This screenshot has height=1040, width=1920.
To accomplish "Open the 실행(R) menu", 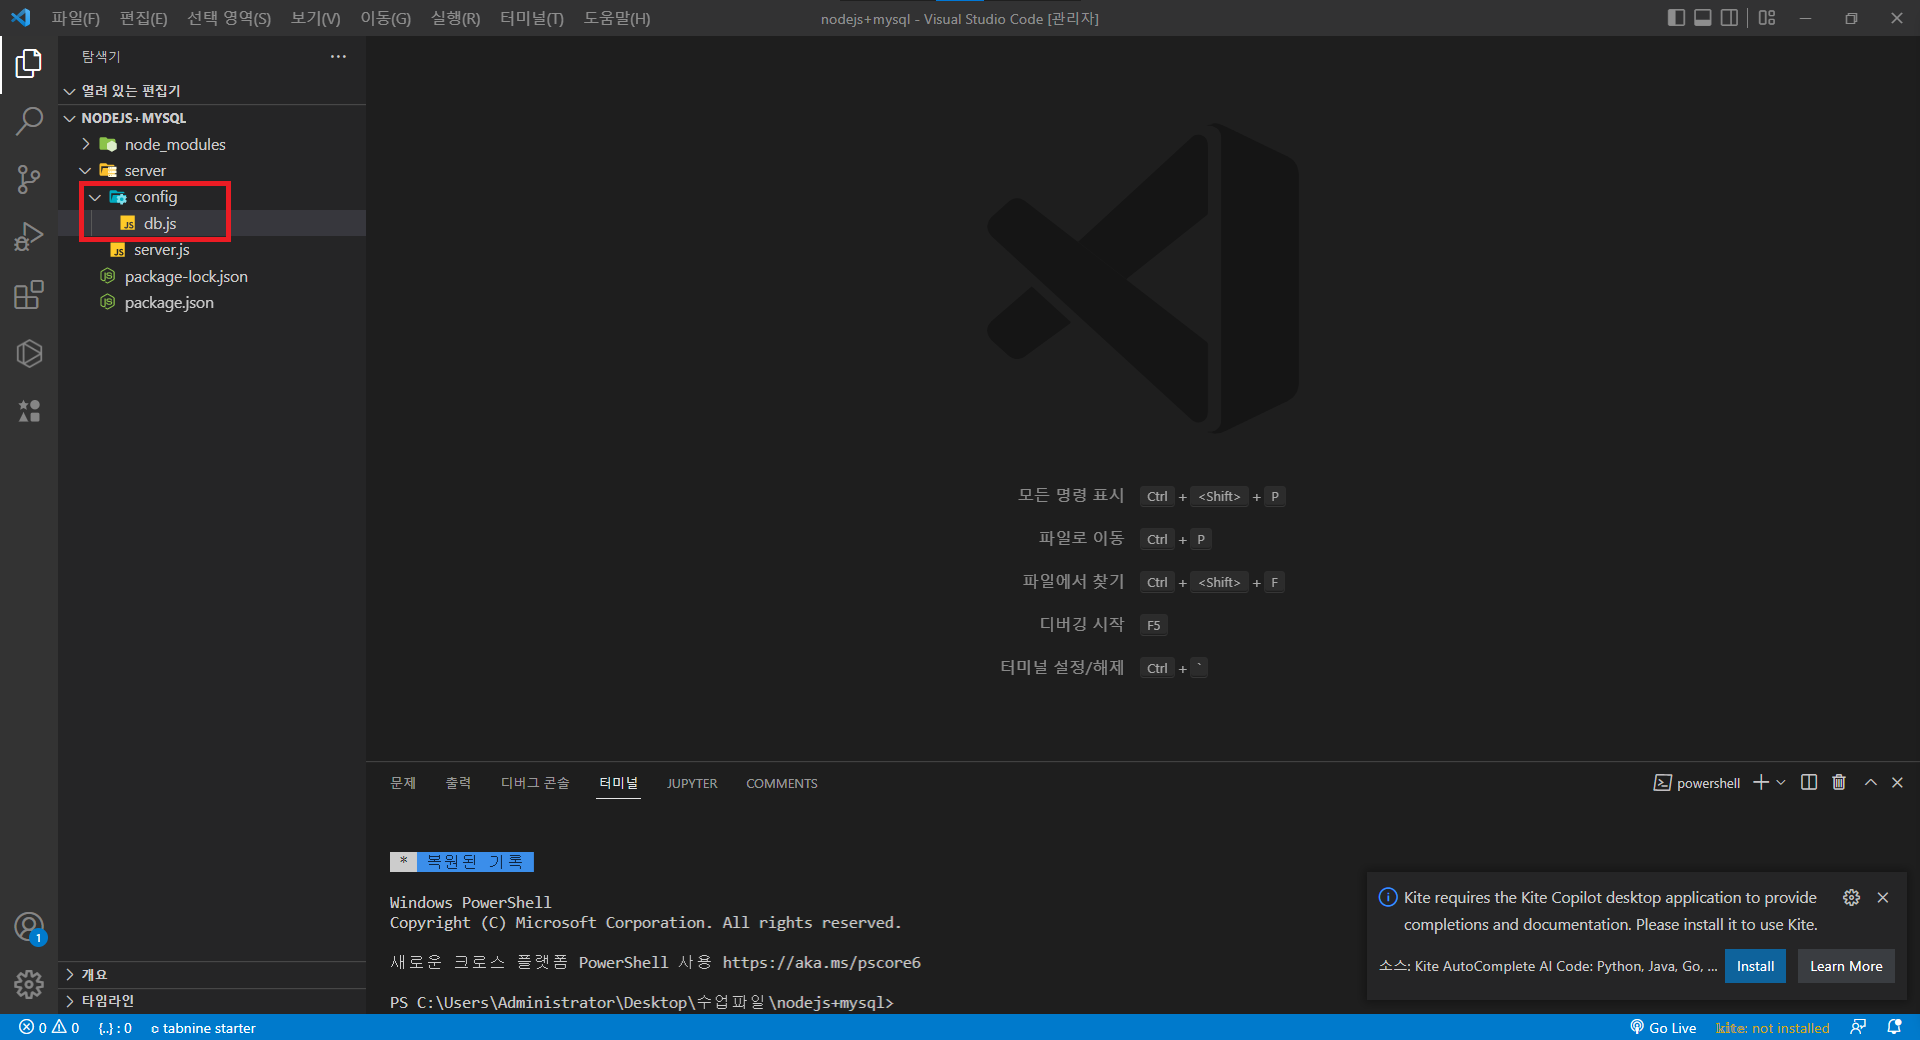I will 455,18.
